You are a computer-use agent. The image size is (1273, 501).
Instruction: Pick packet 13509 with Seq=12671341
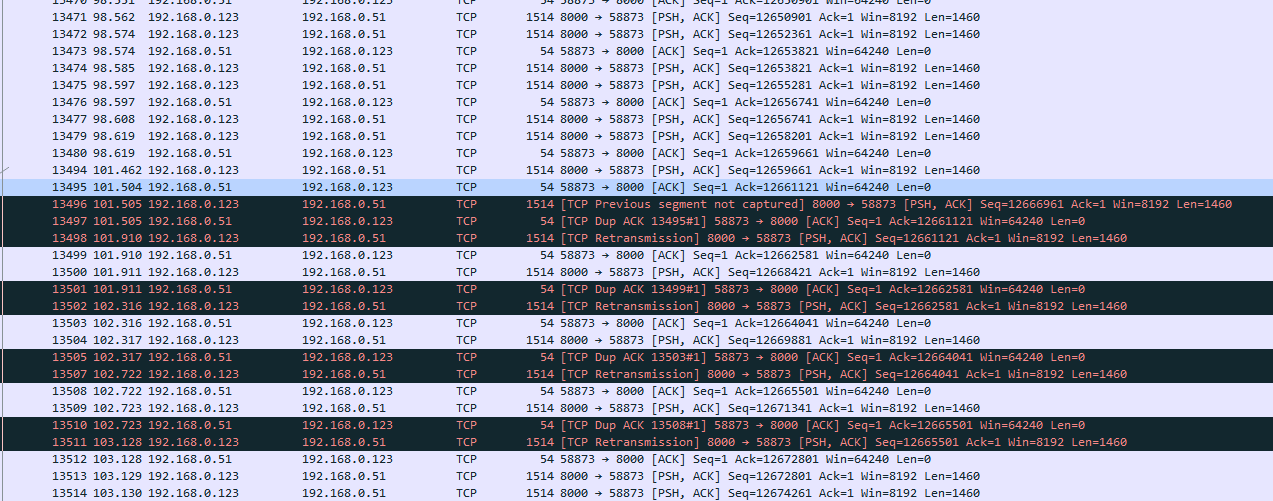pos(640,408)
